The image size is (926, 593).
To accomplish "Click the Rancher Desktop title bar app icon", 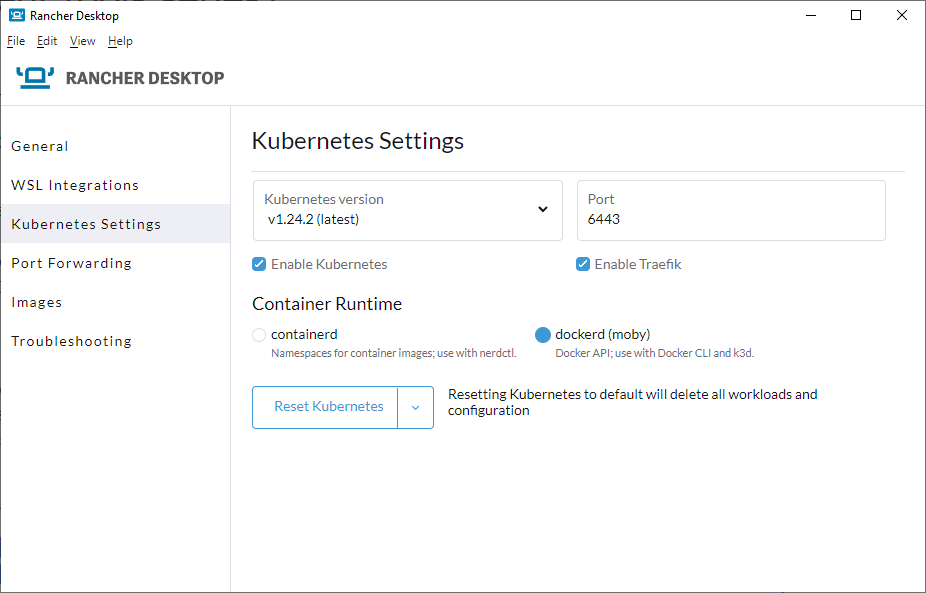I will [x=17, y=15].
